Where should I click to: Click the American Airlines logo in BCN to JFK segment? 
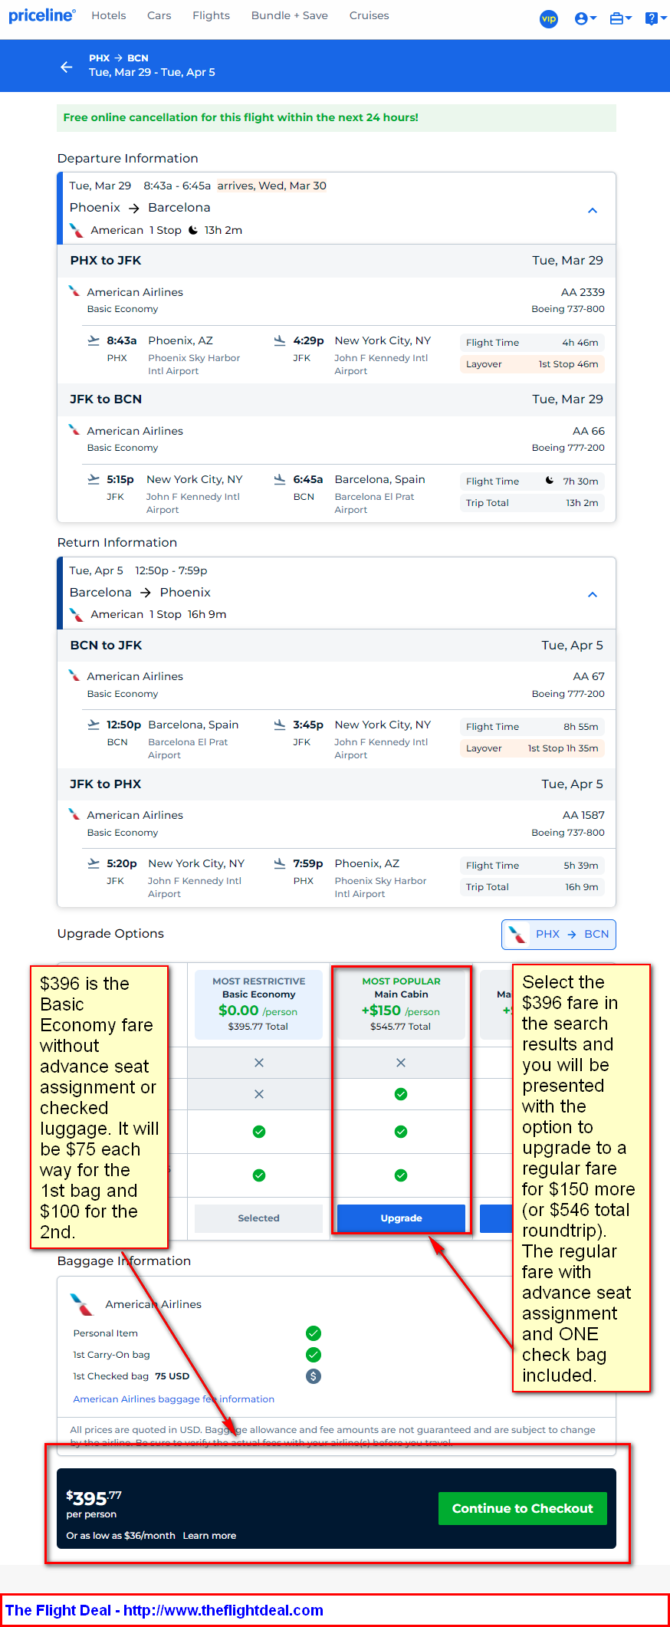pos(74,676)
